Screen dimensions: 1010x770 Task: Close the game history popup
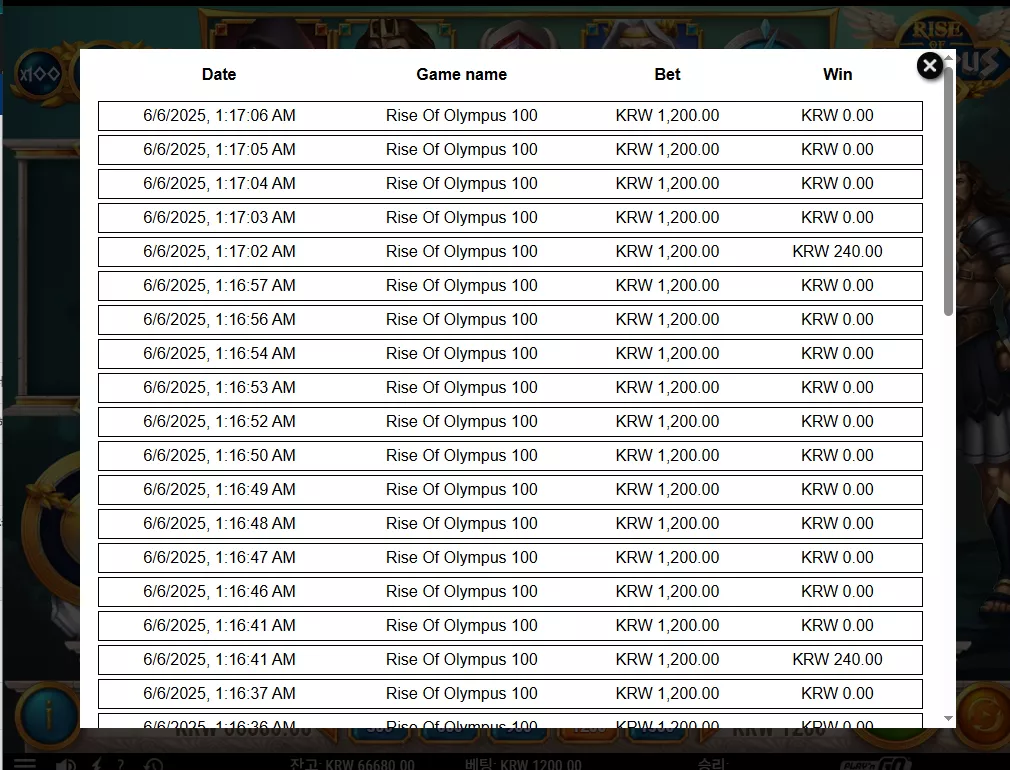tap(929, 66)
